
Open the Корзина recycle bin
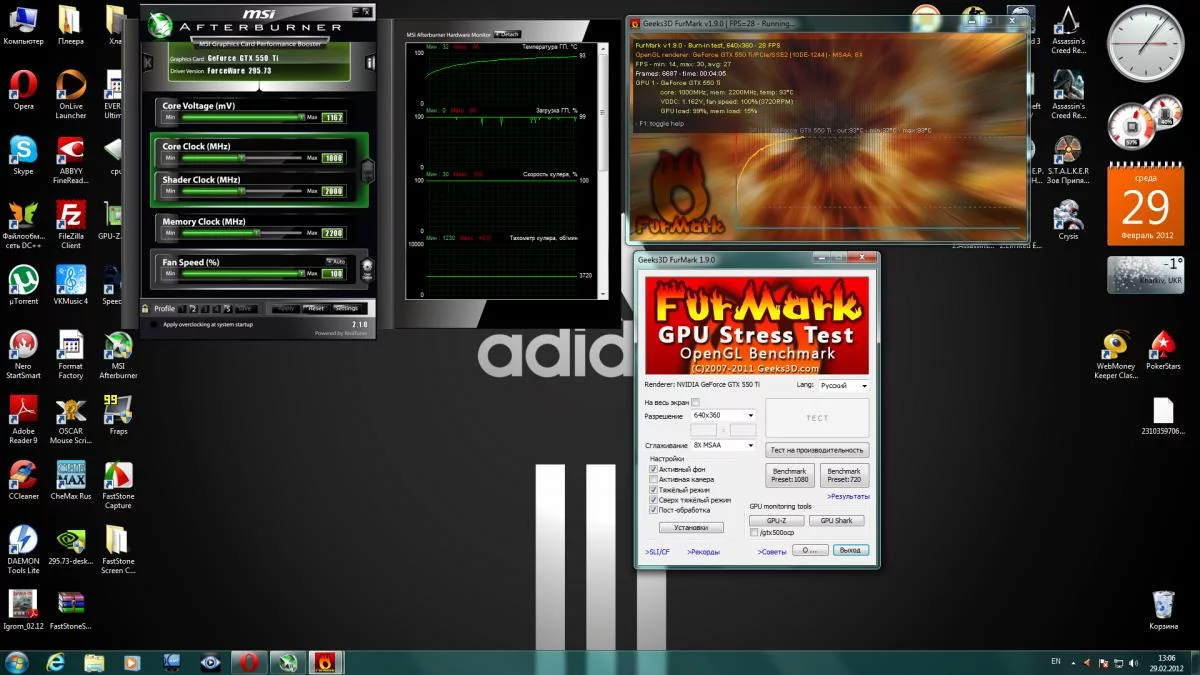[1163, 610]
